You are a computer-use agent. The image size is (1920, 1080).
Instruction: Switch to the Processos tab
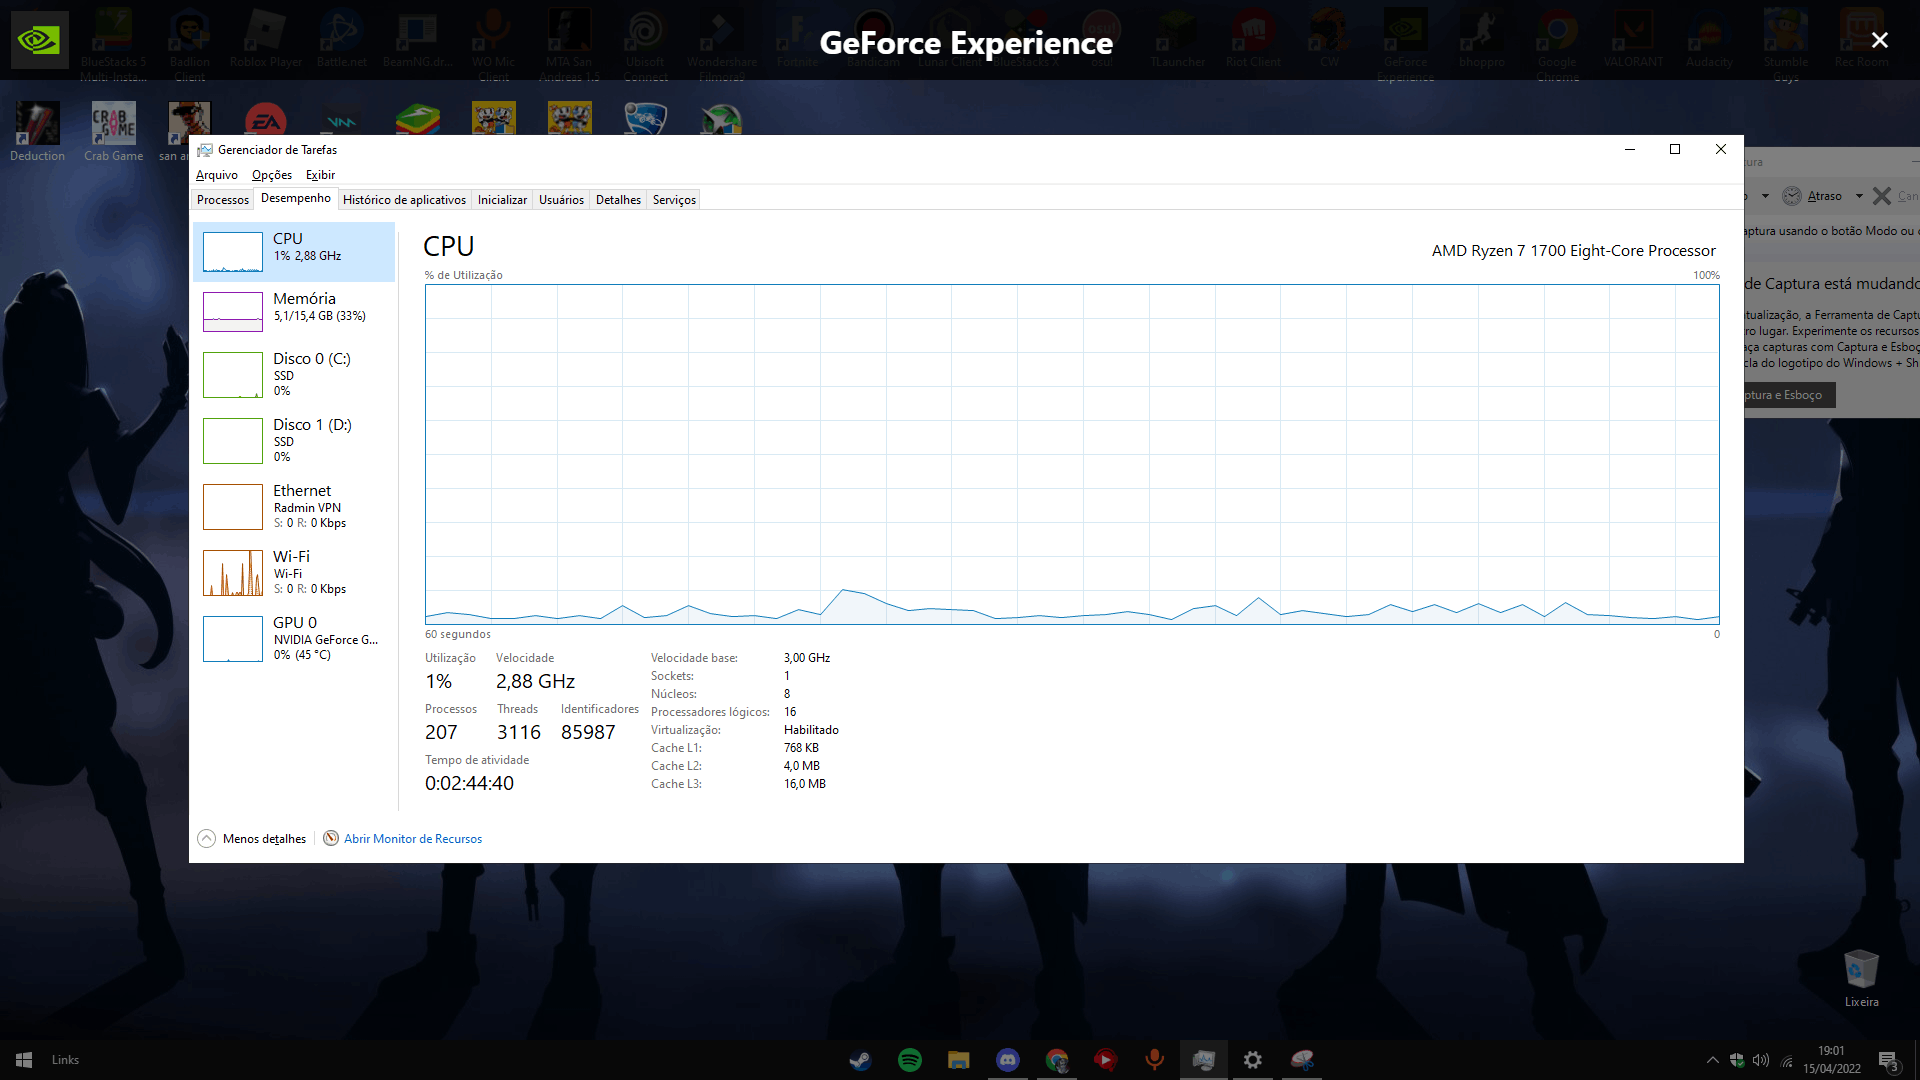tap(222, 200)
